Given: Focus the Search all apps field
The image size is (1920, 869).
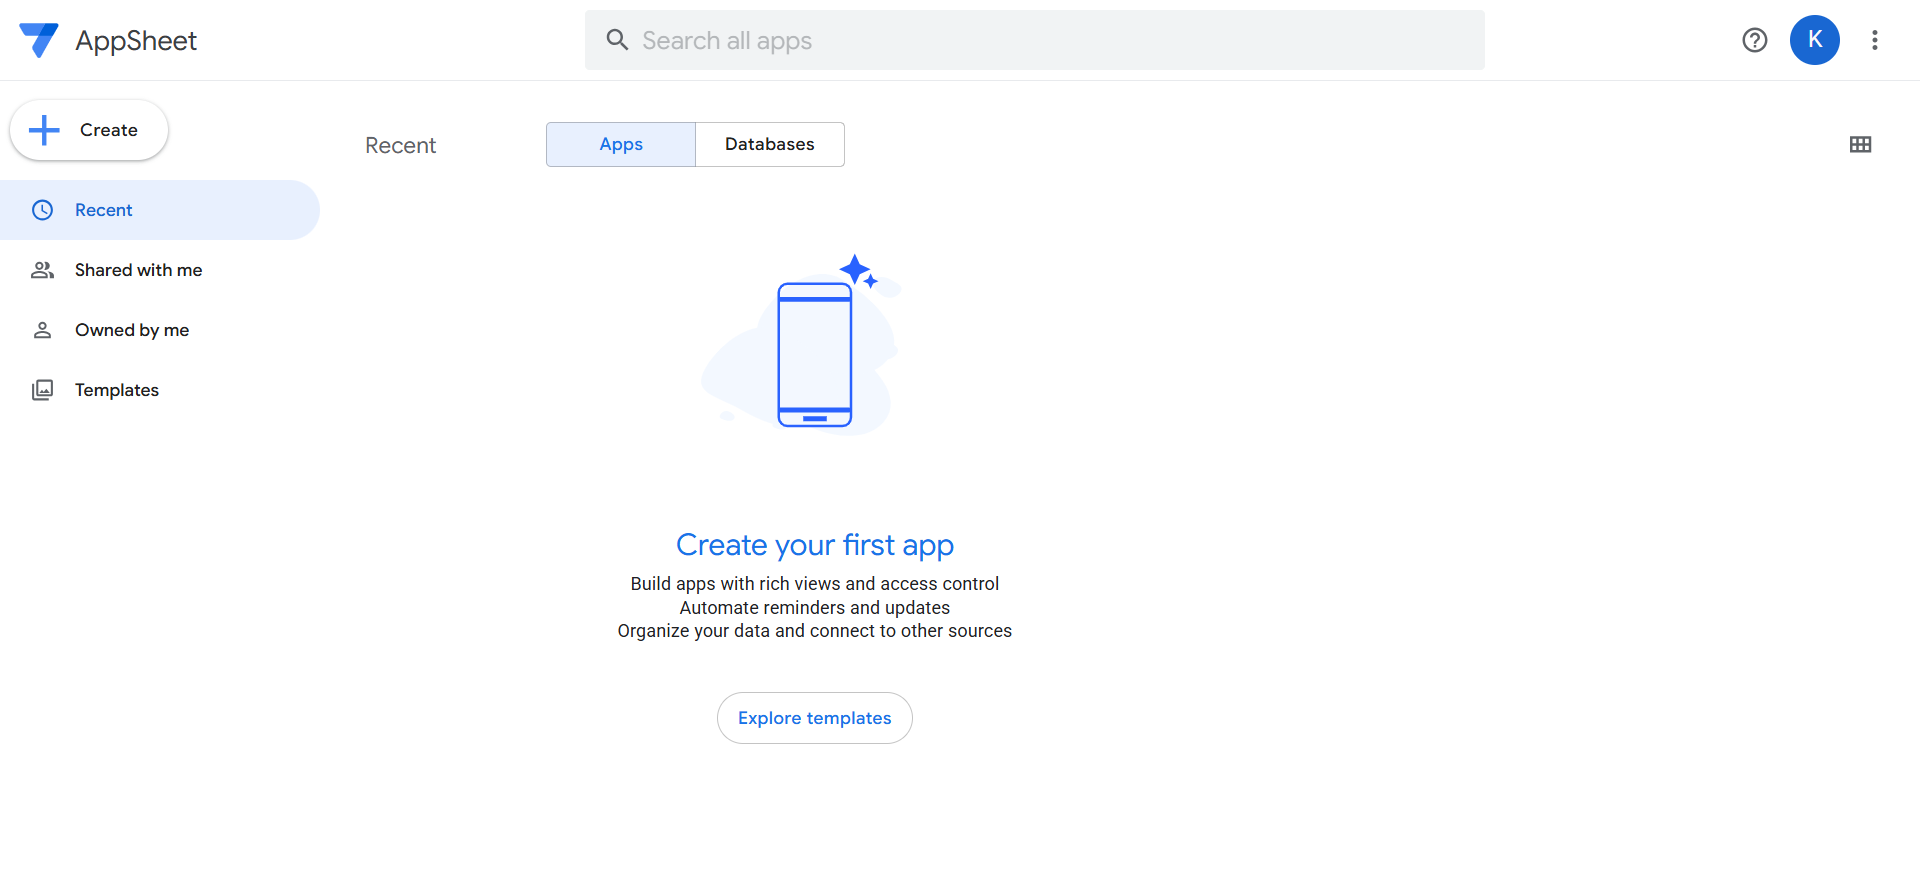Looking at the screenshot, I should pyautogui.click(x=1035, y=40).
